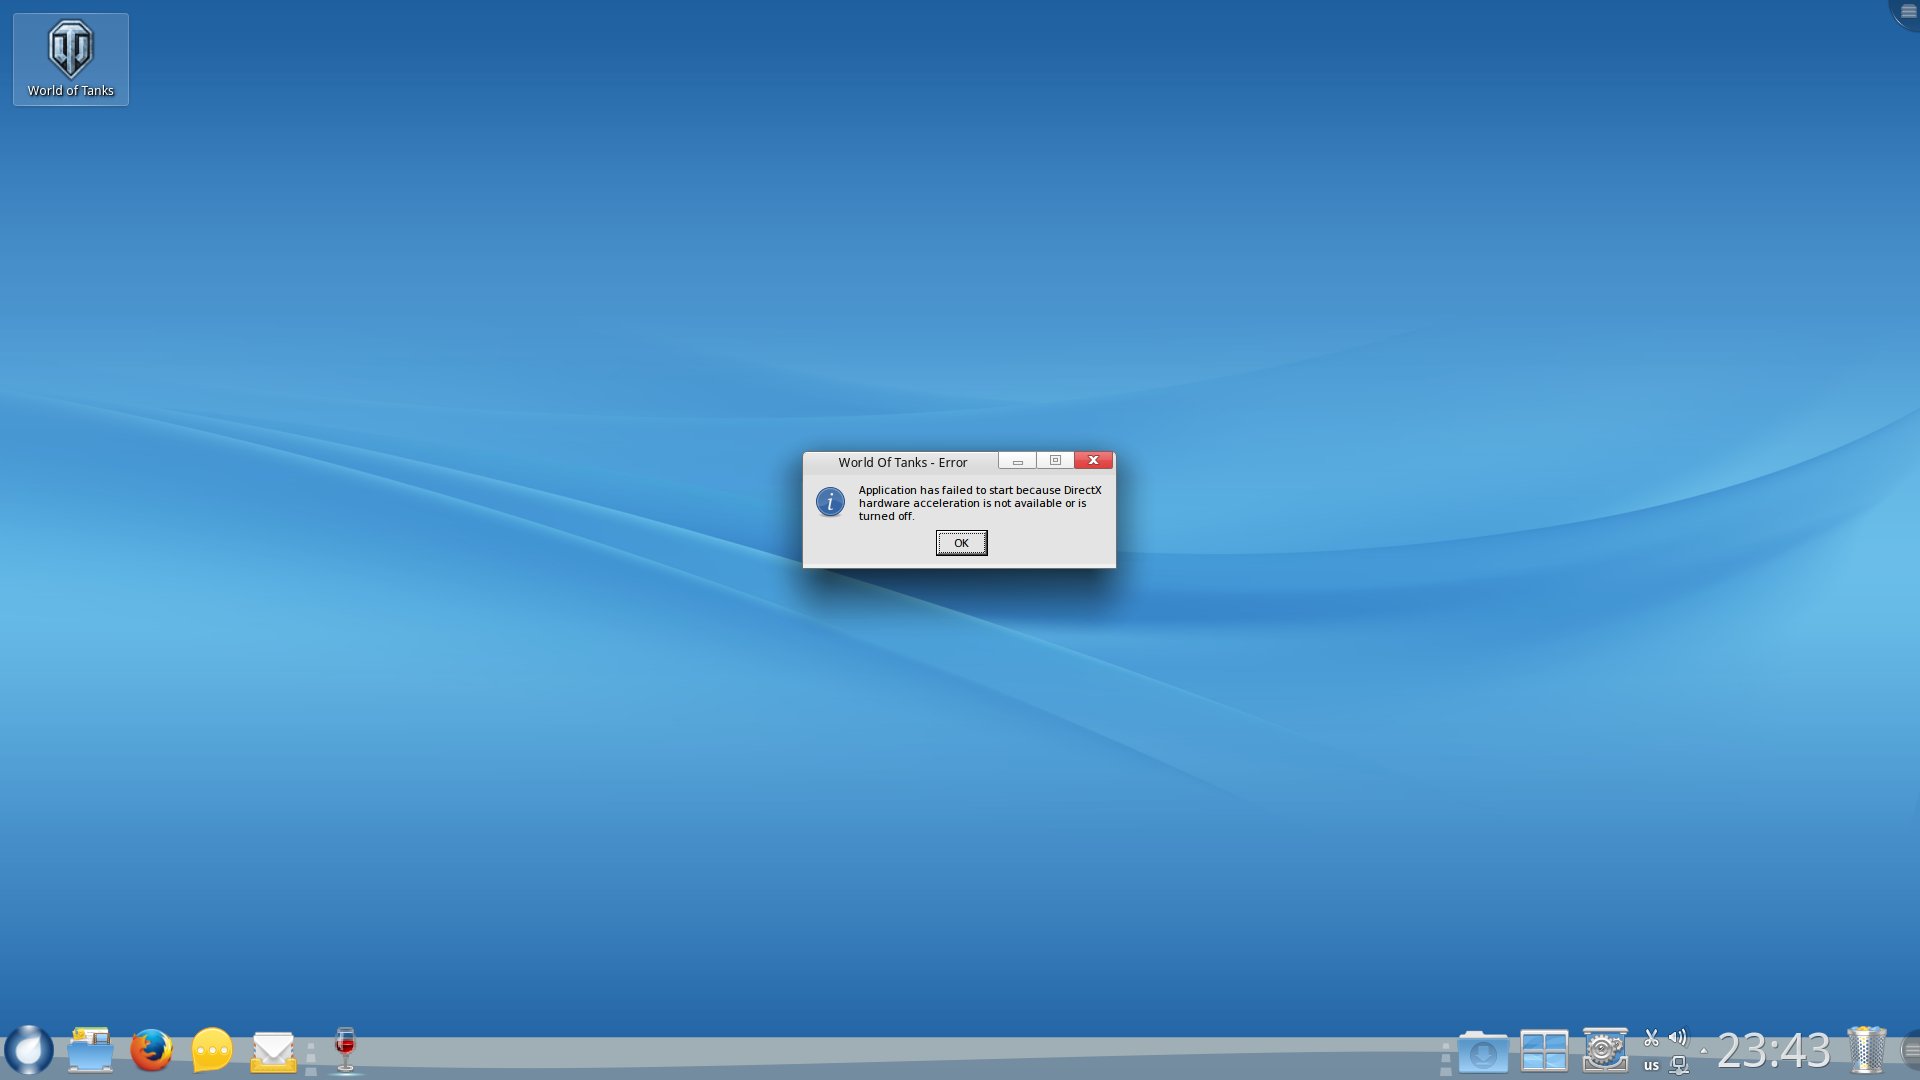Viewport: 1920px width, 1080px height.
Task: Open the clipboard scissors tray icon
Action: 1651,1038
